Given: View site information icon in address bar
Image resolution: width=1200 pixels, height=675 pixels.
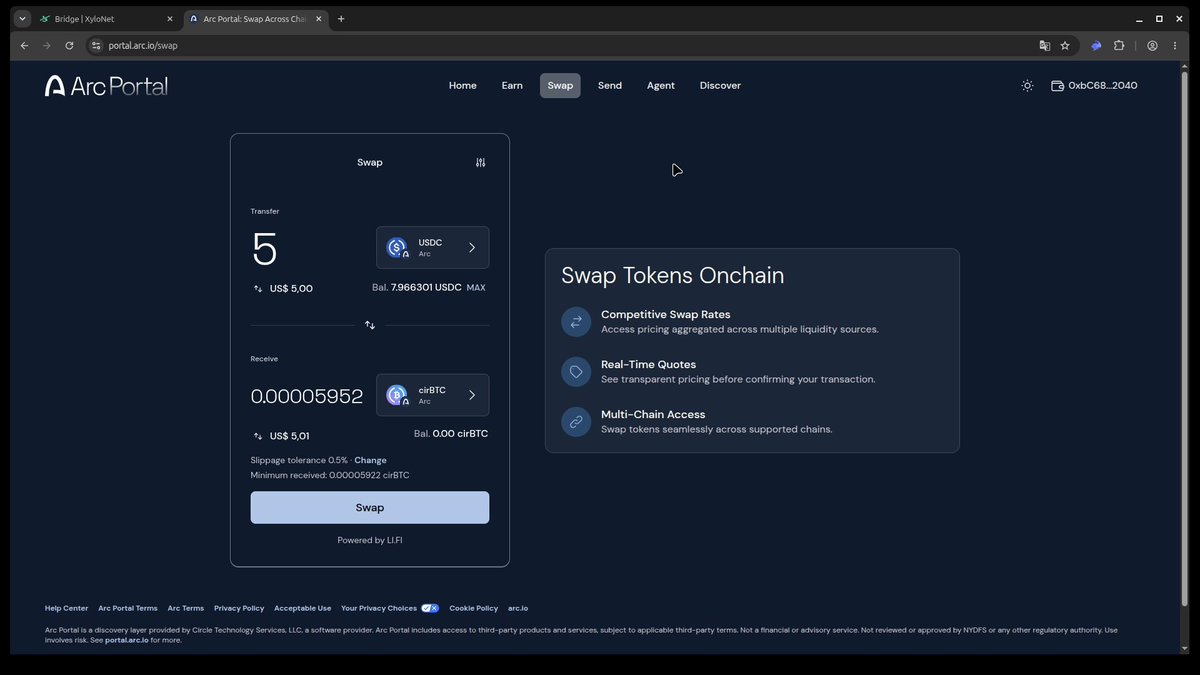Looking at the screenshot, I should point(96,45).
